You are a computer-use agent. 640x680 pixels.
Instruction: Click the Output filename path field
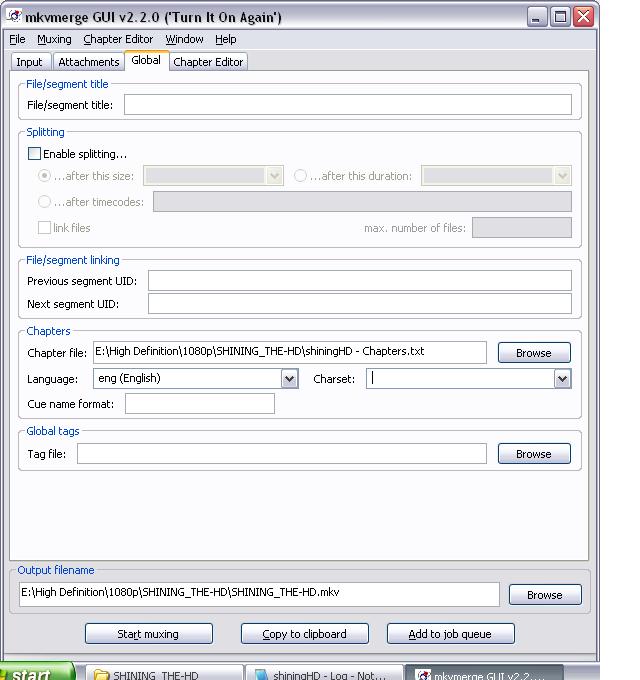pos(259,594)
